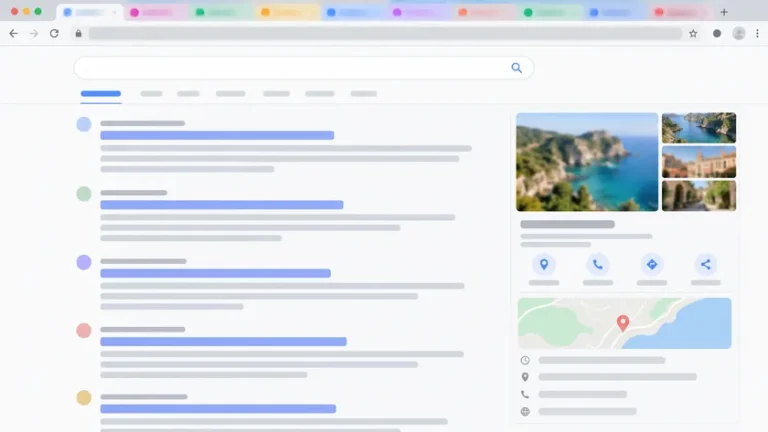Screen dimensions: 768x432
Task: Open the first result blue title link
Action: (217, 135)
